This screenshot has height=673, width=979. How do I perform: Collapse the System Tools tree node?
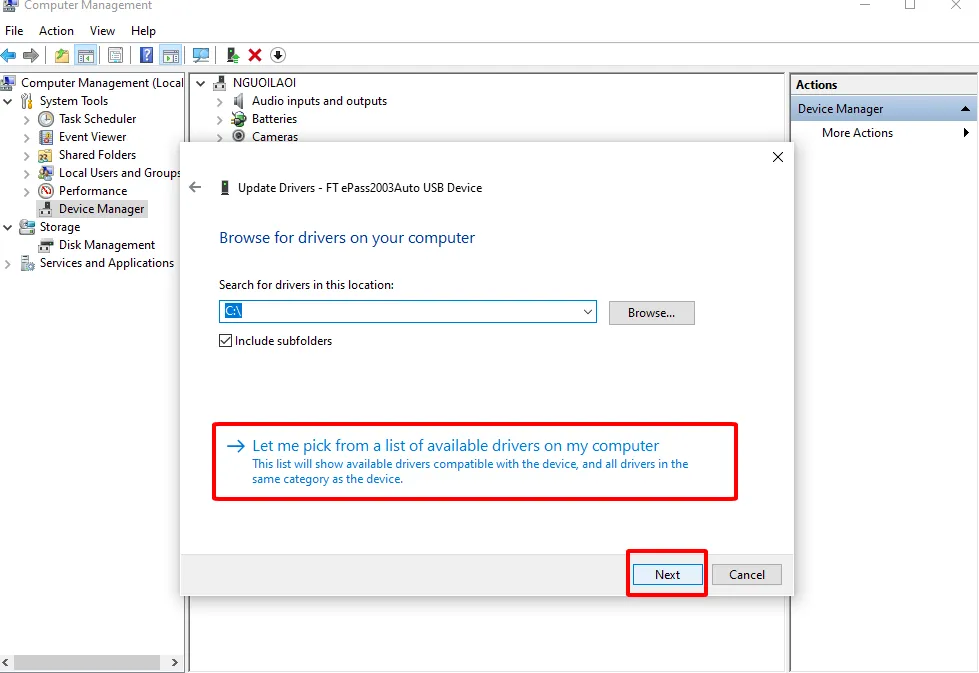click(x=7, y=101)
